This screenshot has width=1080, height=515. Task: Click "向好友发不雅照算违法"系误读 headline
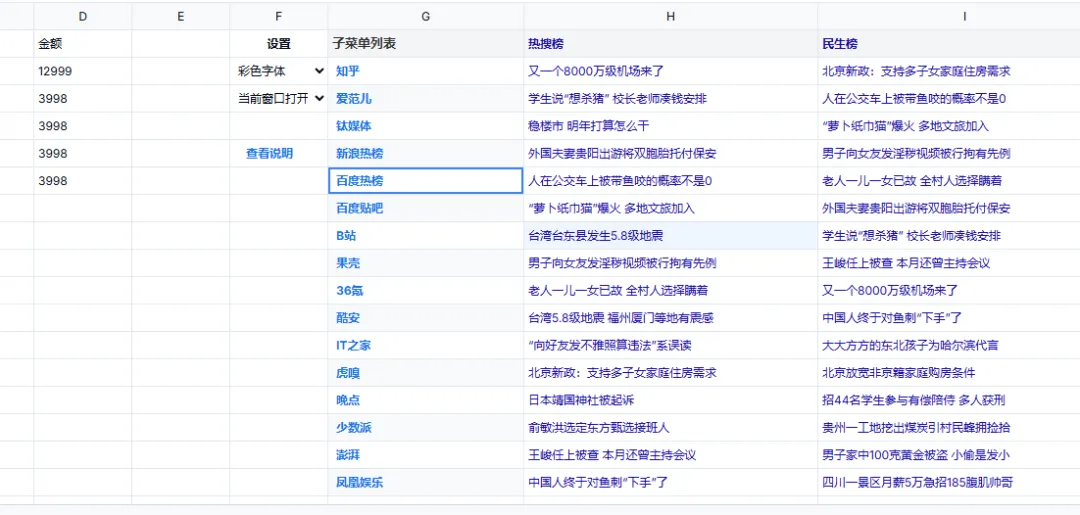click(609, 346)
